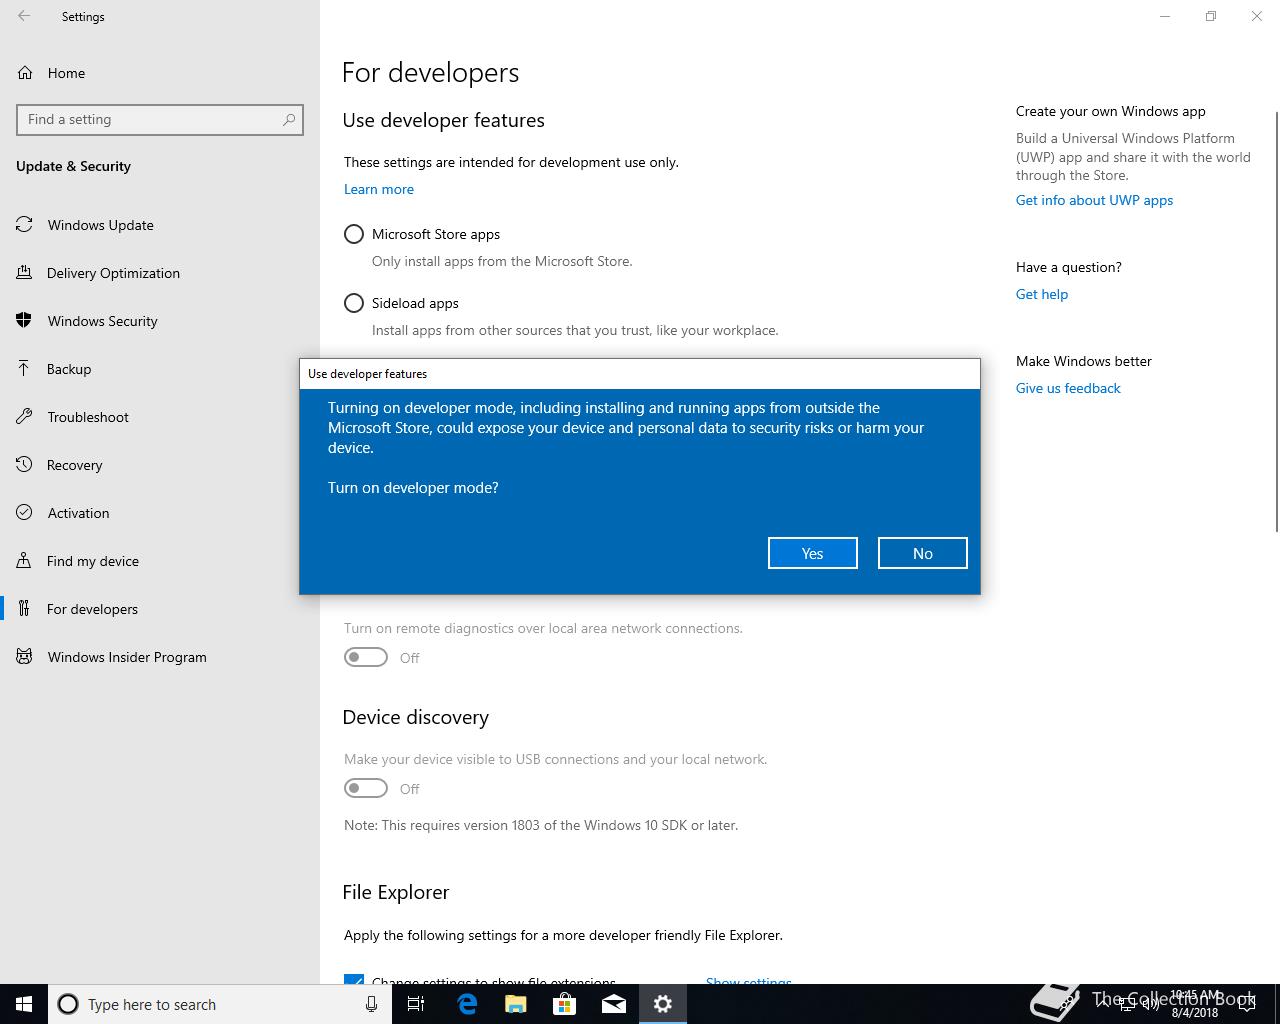Launch Microsoft Edge from taskbar
1280x1024 pixels.
coord(466,1004)
